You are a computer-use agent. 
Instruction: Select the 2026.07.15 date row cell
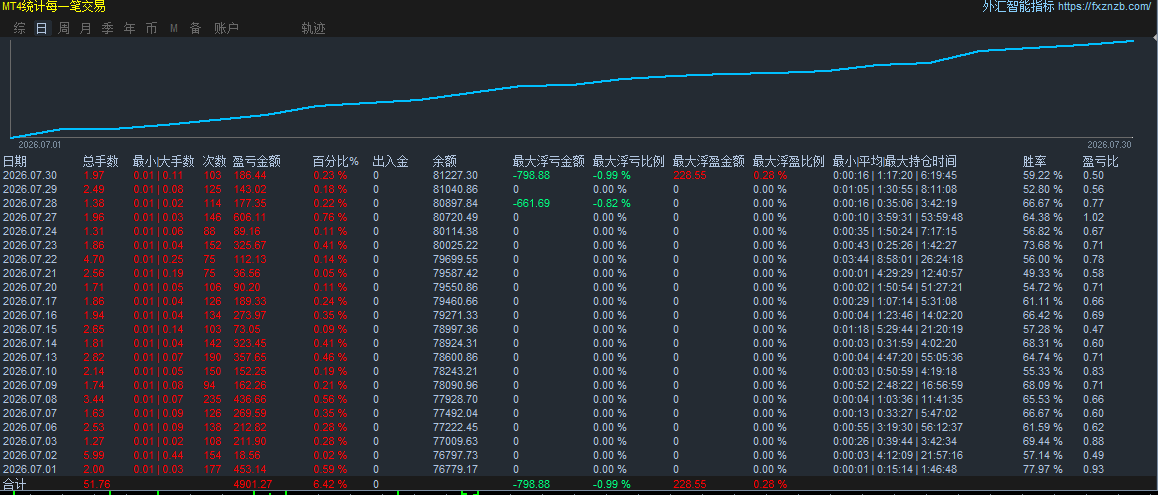[30, 329]
